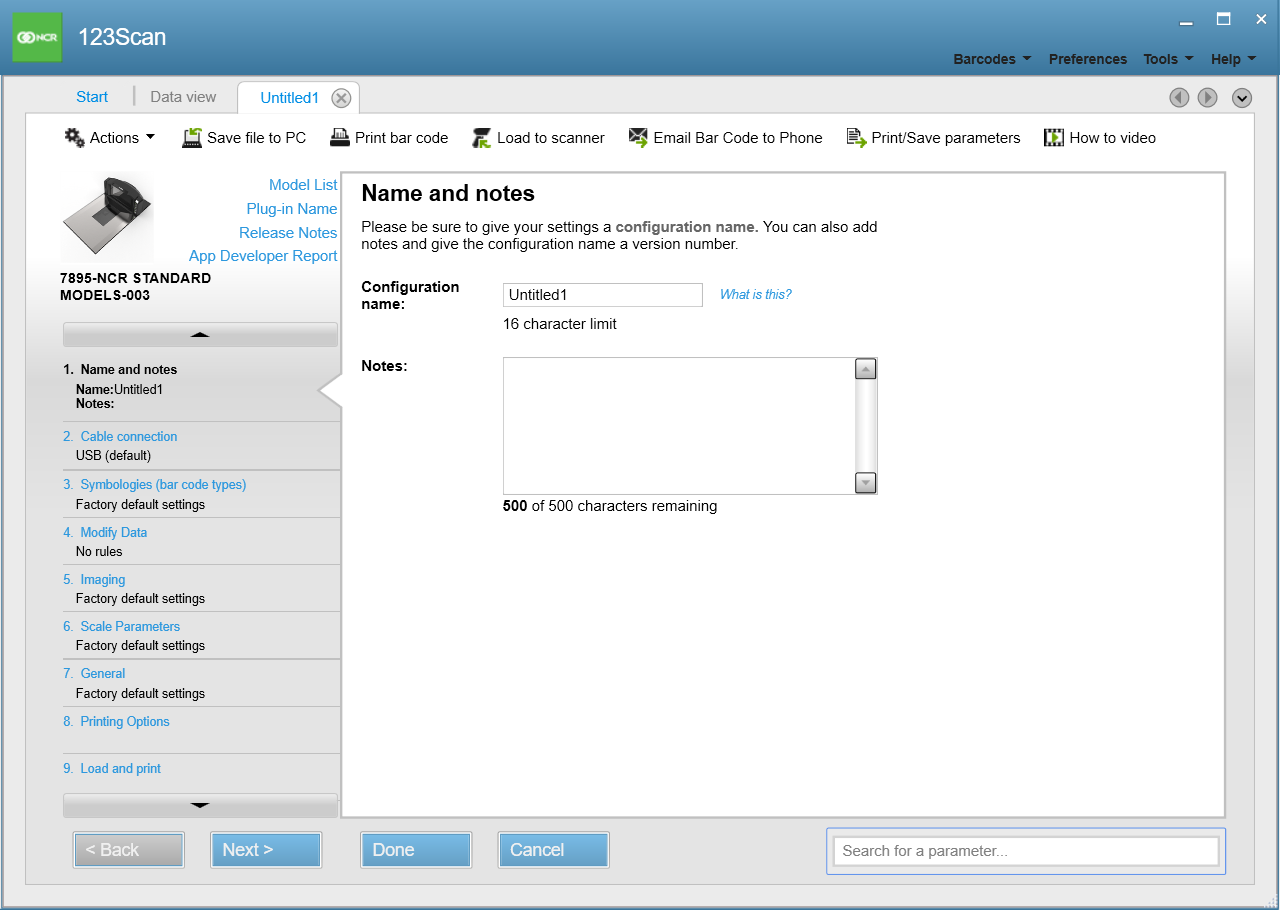Click the Print bar code printer icon
1280x910 pixels.
[x=340, y=138]
